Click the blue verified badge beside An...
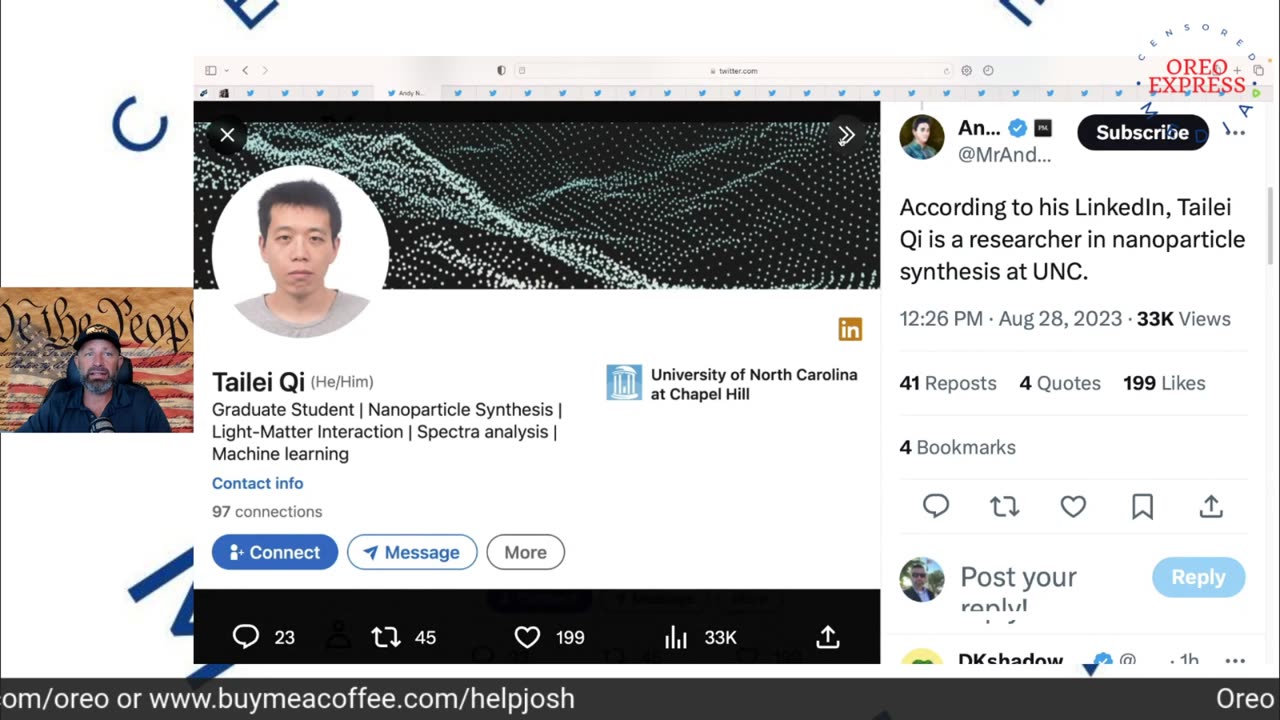 pyautogui.click(x=1018, y=128)
